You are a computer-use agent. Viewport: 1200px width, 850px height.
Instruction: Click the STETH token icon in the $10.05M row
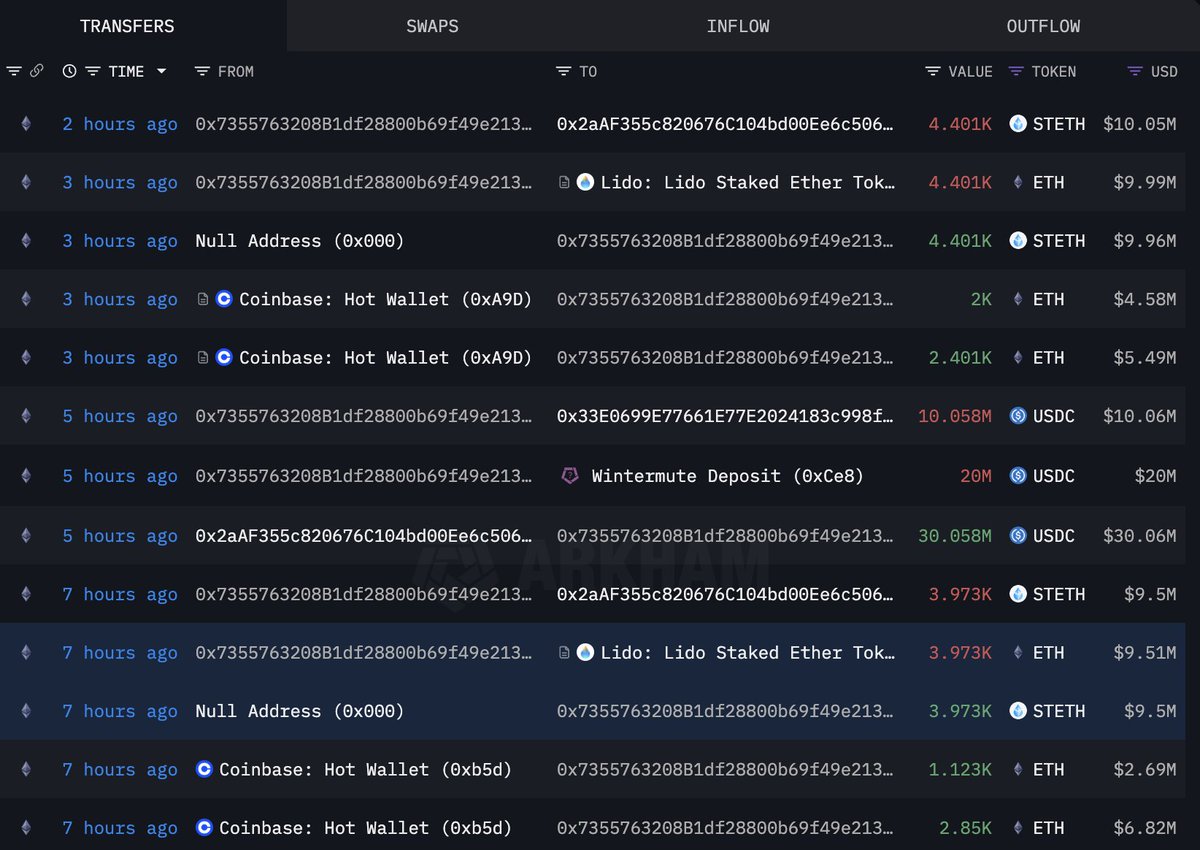pos(1018,124)
